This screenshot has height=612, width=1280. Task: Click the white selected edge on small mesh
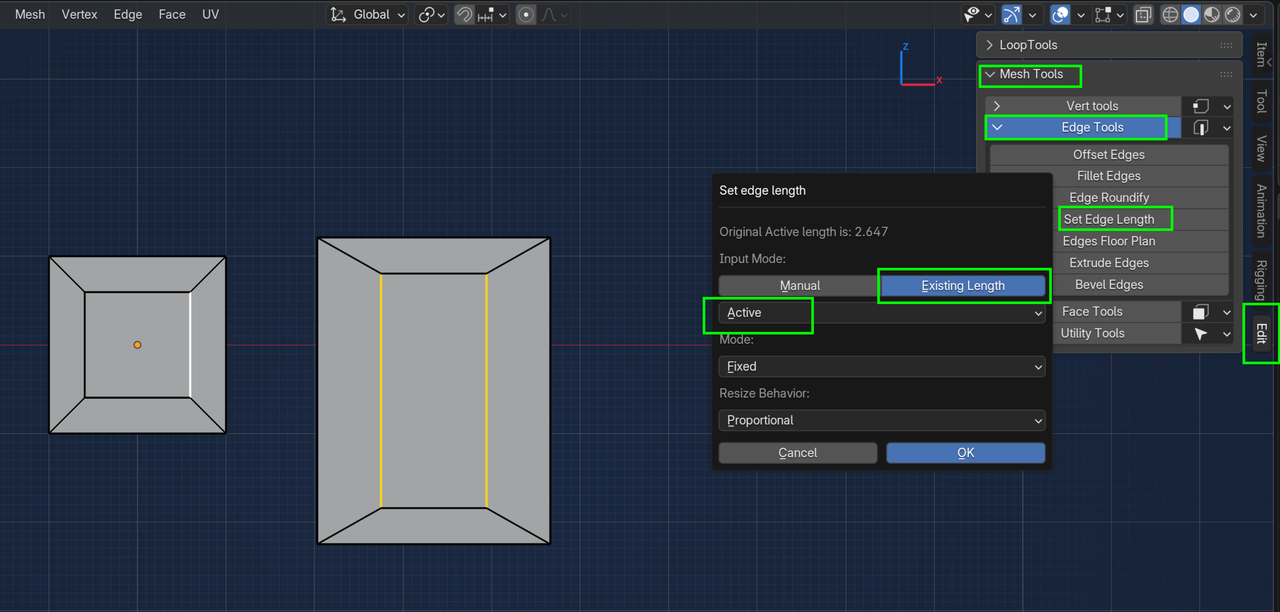[190, 345]
